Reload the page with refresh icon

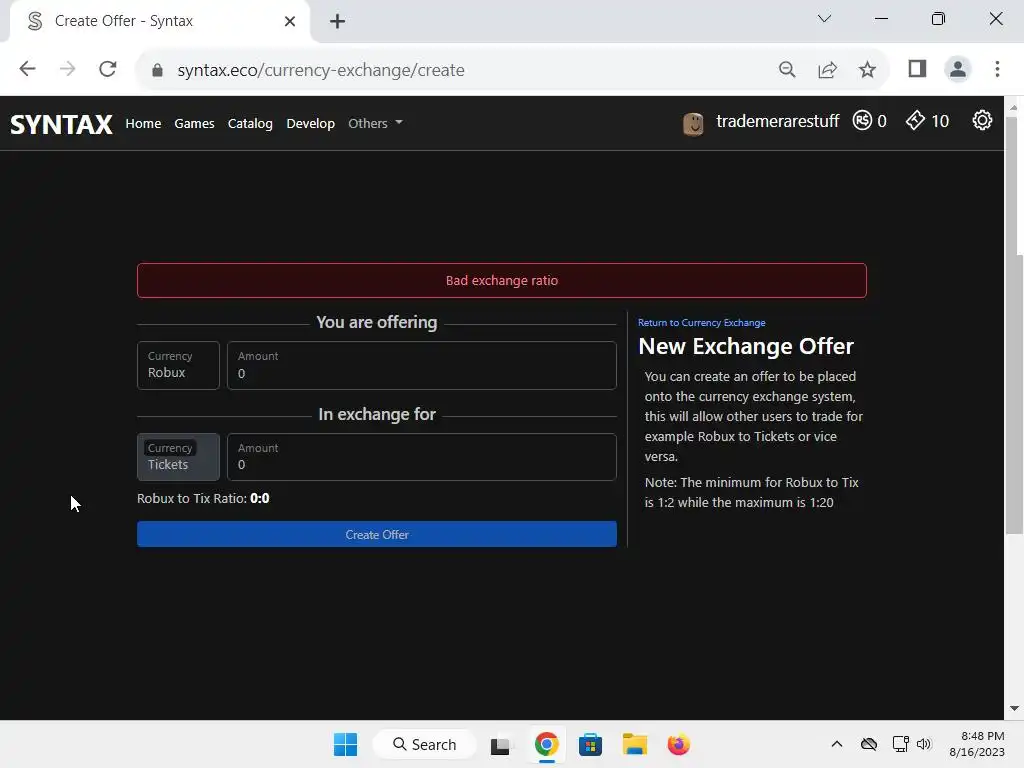tap(108, 69)
